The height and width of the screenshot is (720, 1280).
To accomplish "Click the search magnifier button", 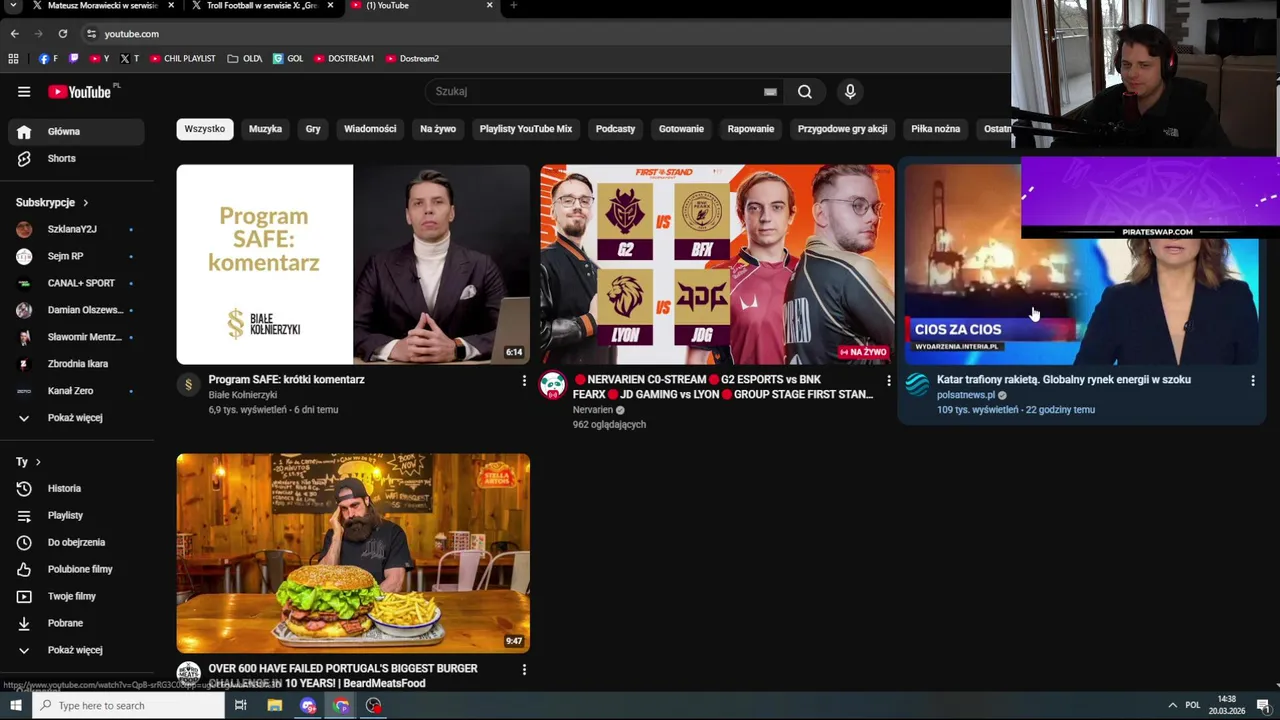I will (805, 92).
